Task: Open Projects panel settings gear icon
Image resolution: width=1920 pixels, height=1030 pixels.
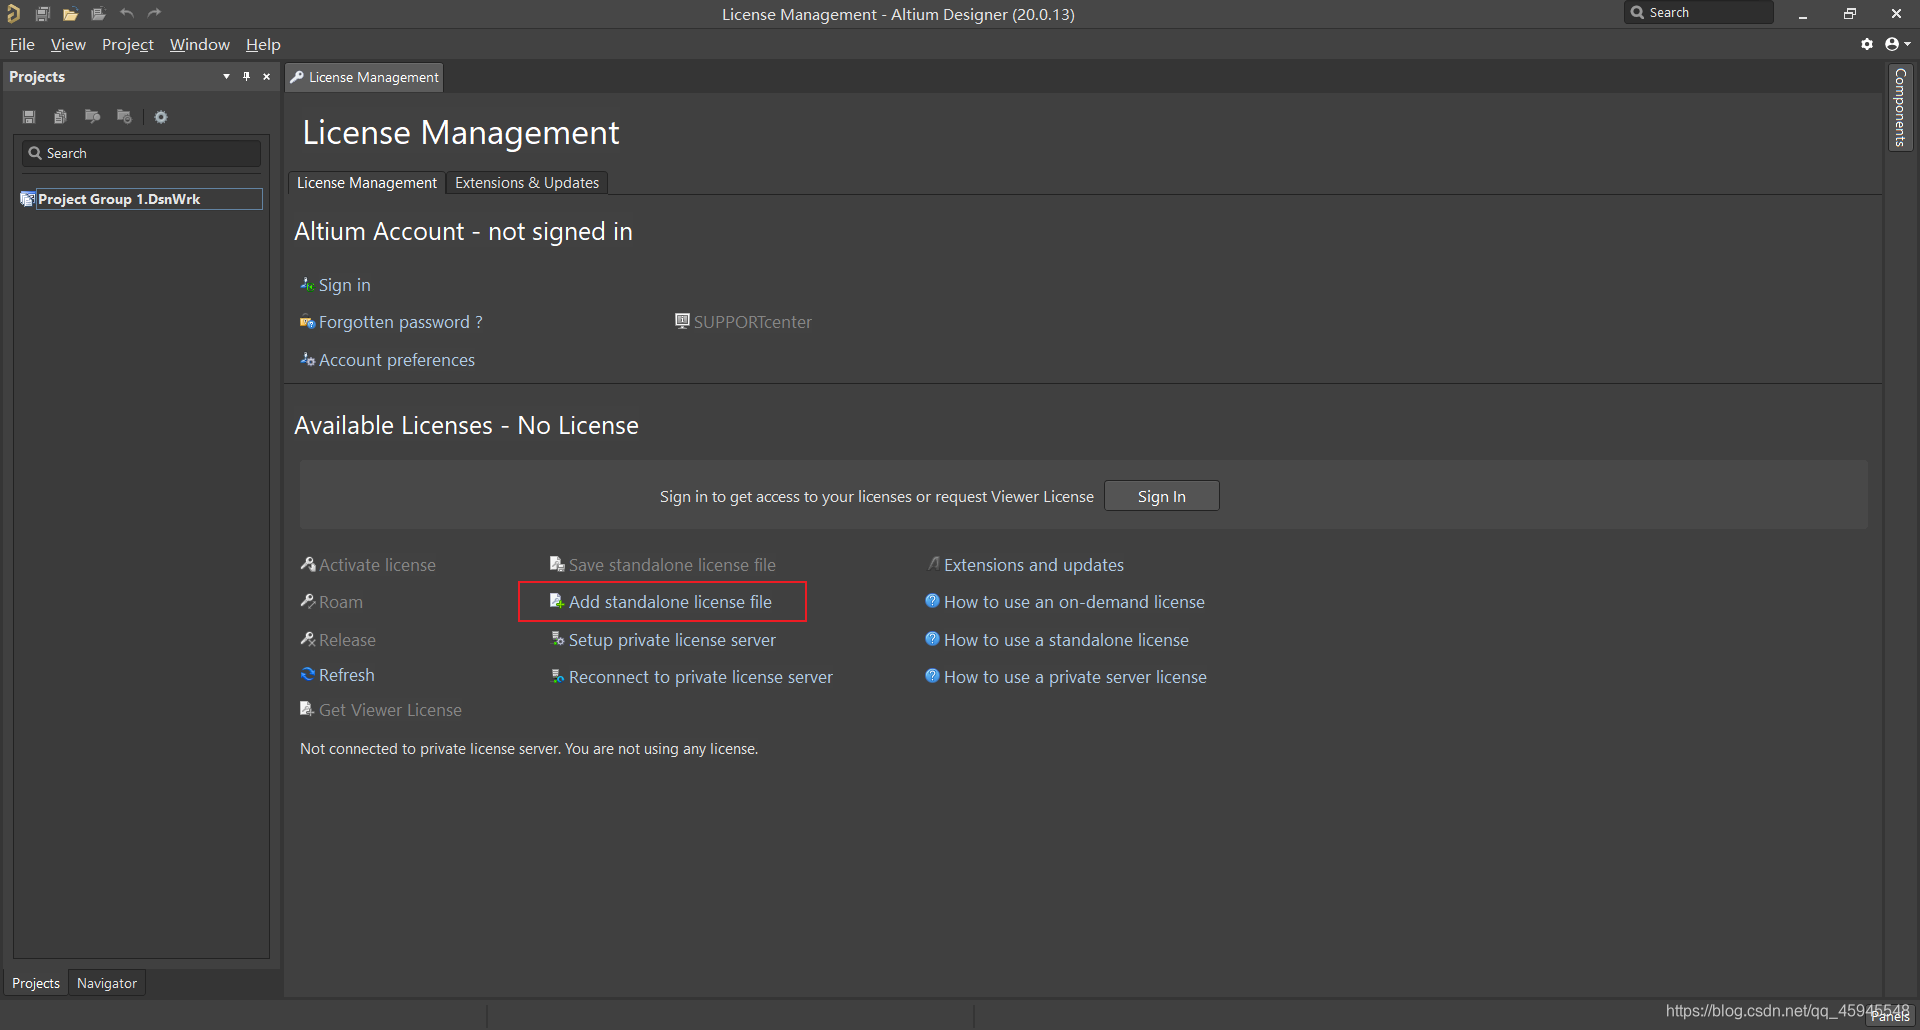Action: pos(161,117)
